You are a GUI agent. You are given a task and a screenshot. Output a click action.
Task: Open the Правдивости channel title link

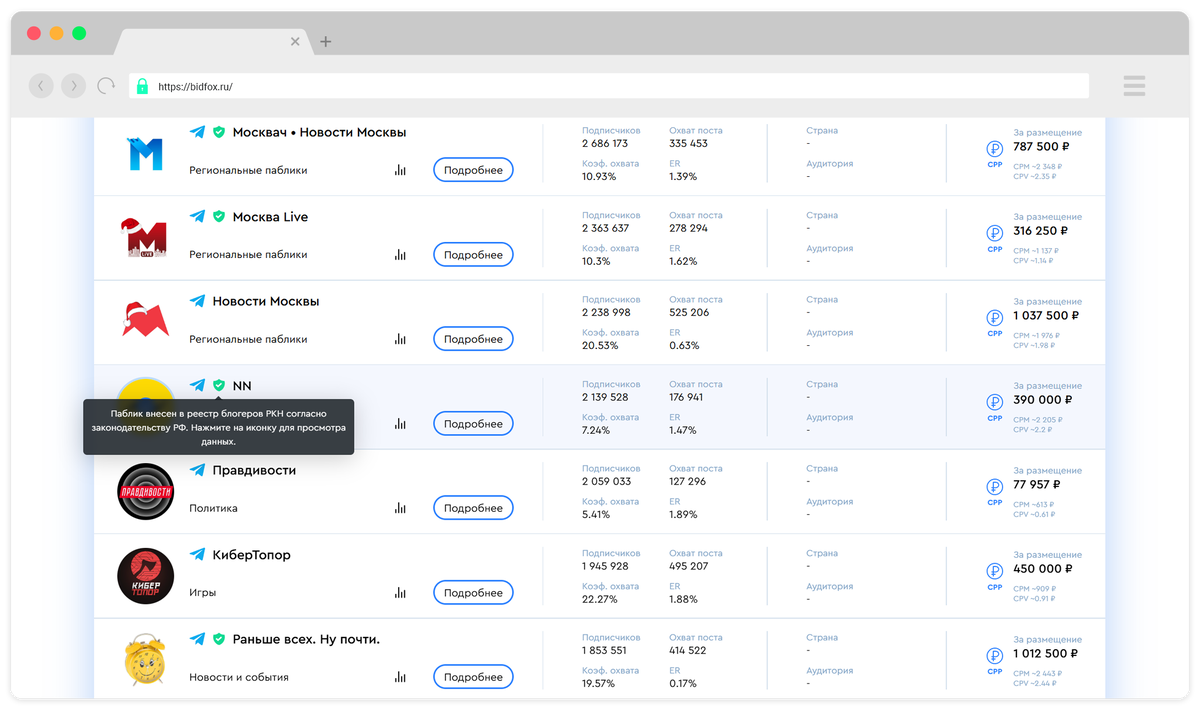tap(254, 470)
